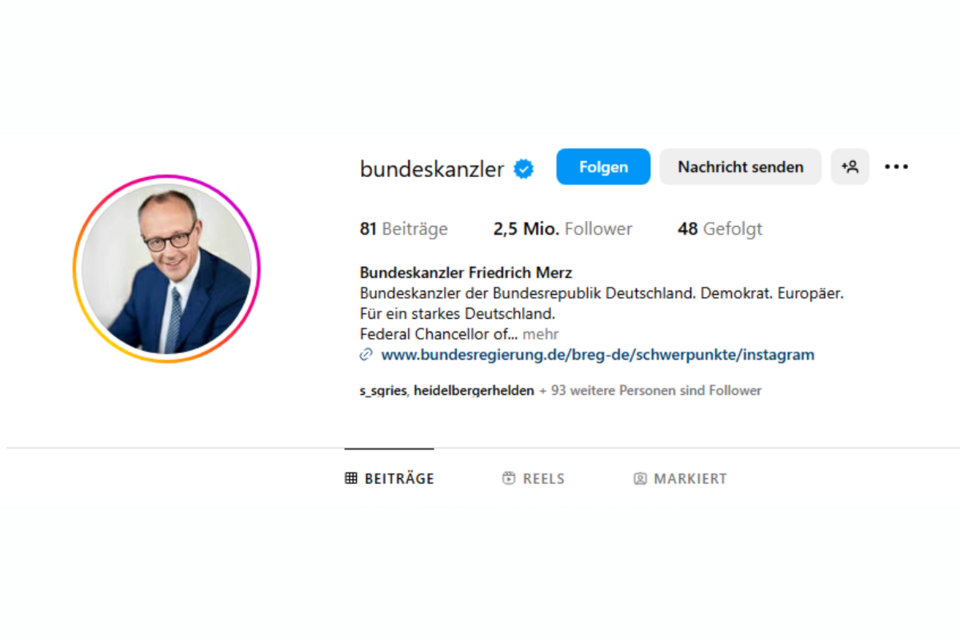Open the profile picture story ring

pos(167,269)
